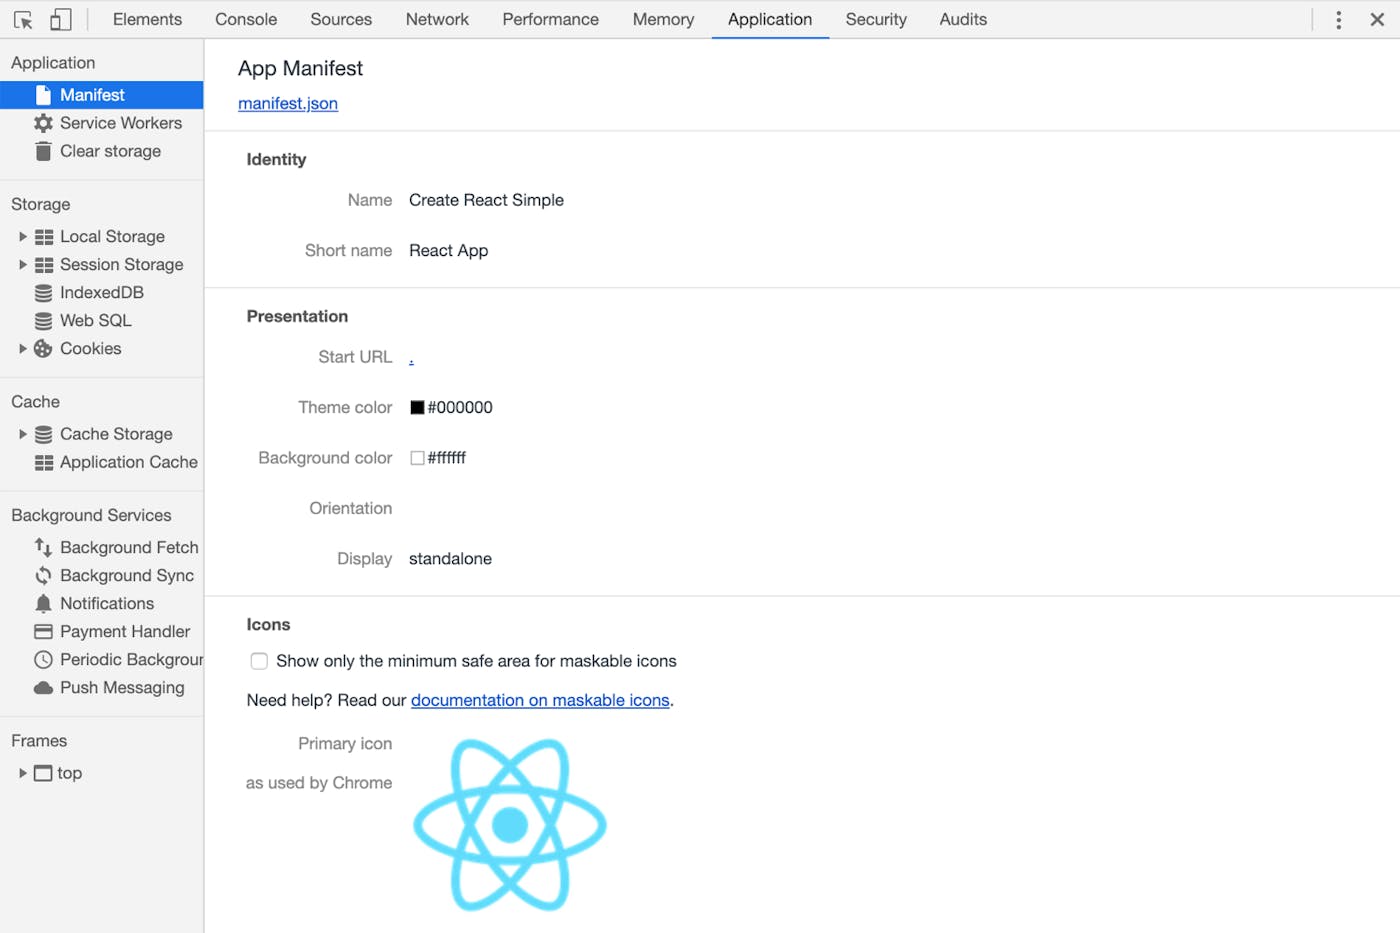Screen dimensions: 1400x933
Task: Select the Application tab
Action: pos(770,19)
